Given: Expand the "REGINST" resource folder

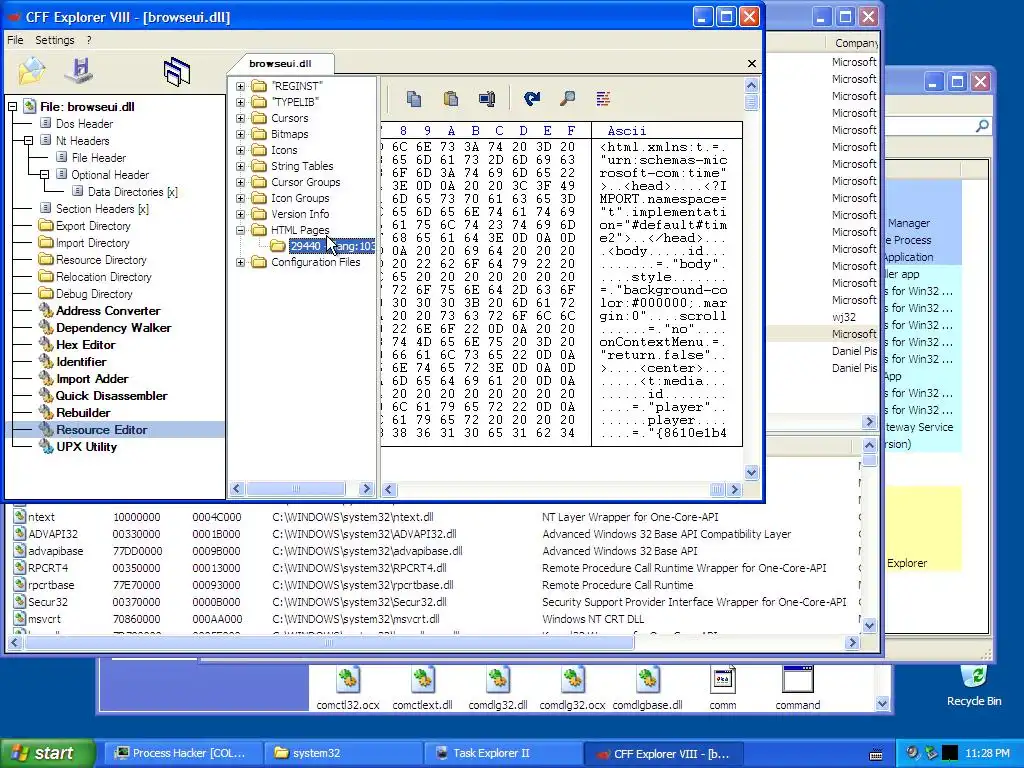Looking at the screenshot, I should tap(240, 86).
